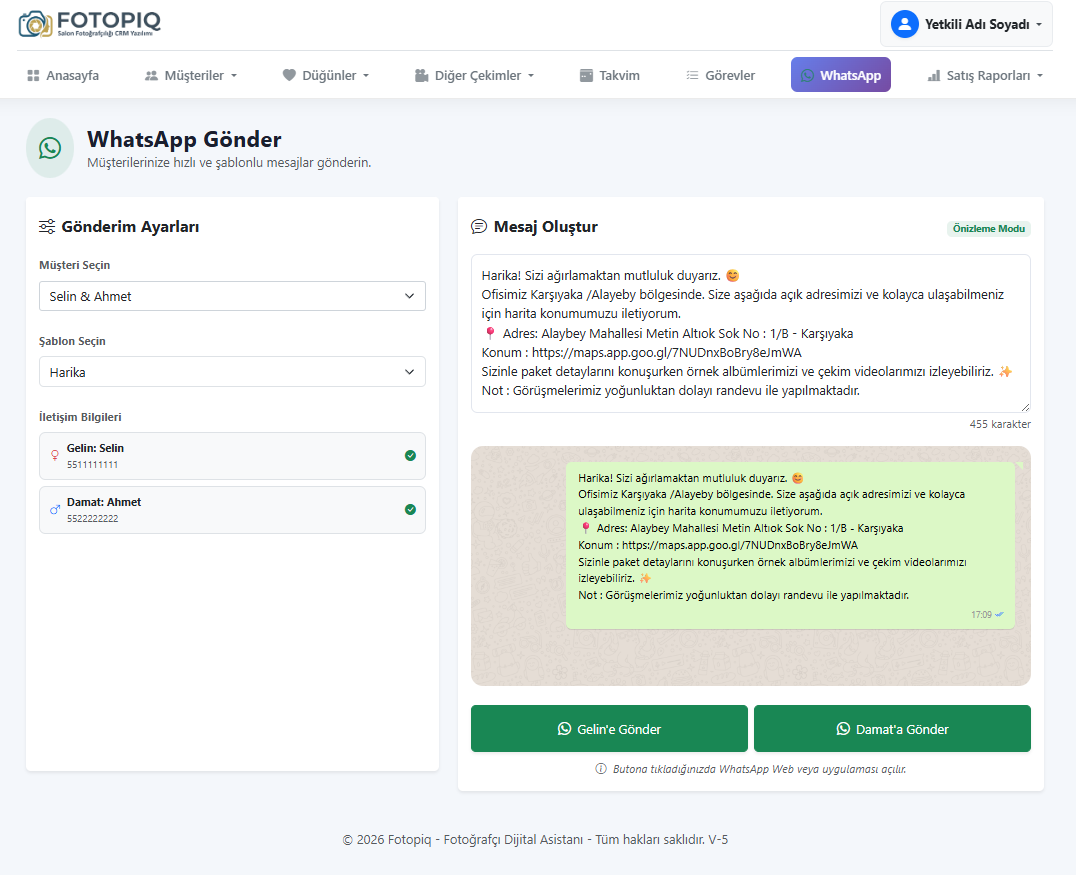Click the Önizleme Modu badge

[988, 229]
